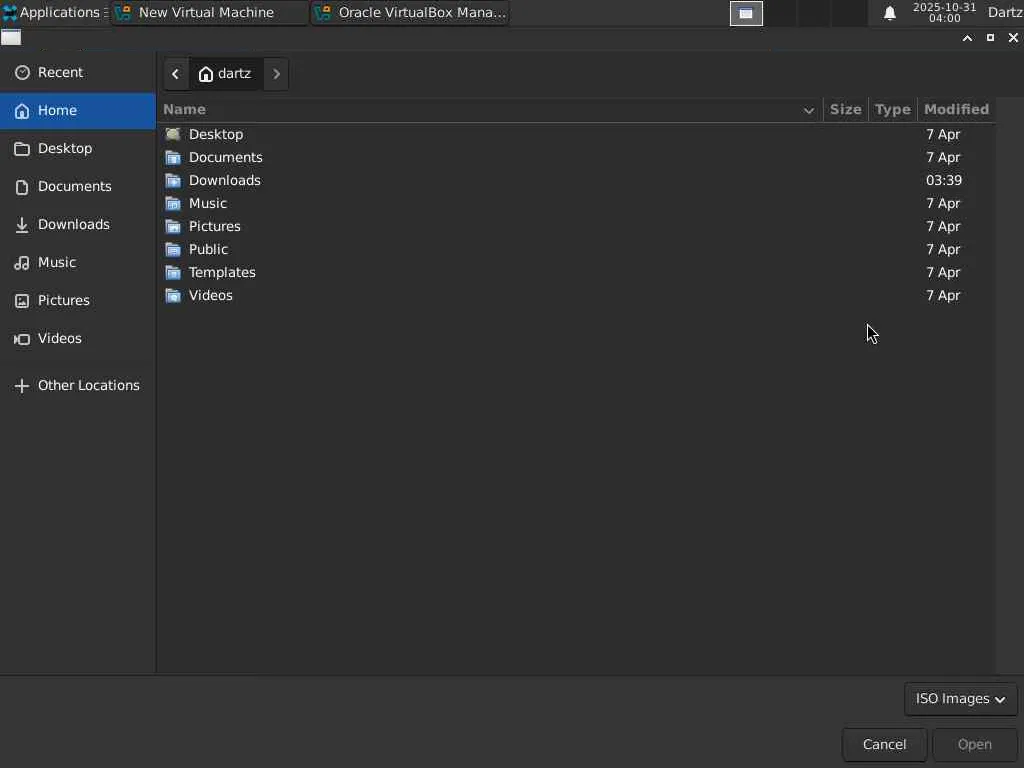Click the Downloads folder icon in file list

[x=173, y=180]
